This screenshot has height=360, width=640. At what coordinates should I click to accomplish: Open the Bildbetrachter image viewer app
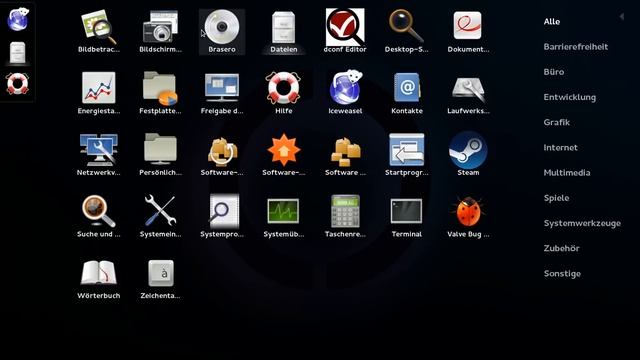coord(98,32)
